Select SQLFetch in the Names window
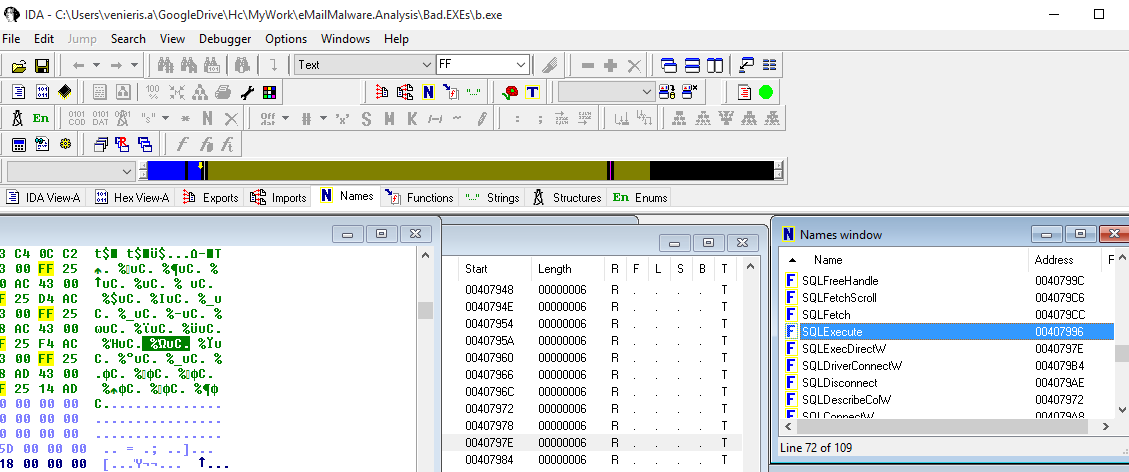This screenshot has height=472, width=1129. [x=826, y=314]
